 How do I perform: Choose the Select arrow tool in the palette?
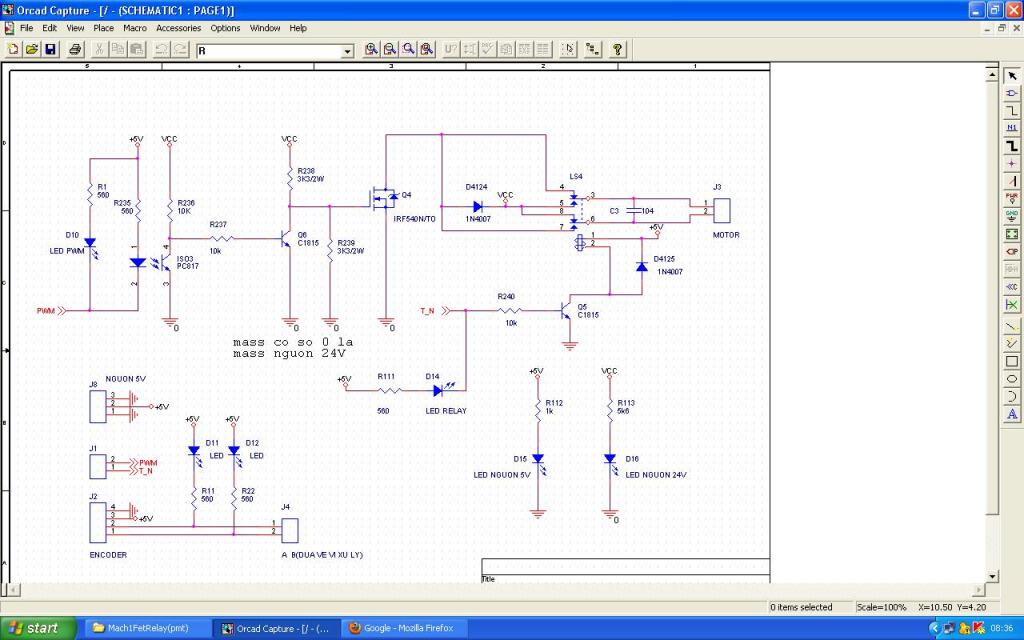pyautogui.click(x=1012, y=76)
